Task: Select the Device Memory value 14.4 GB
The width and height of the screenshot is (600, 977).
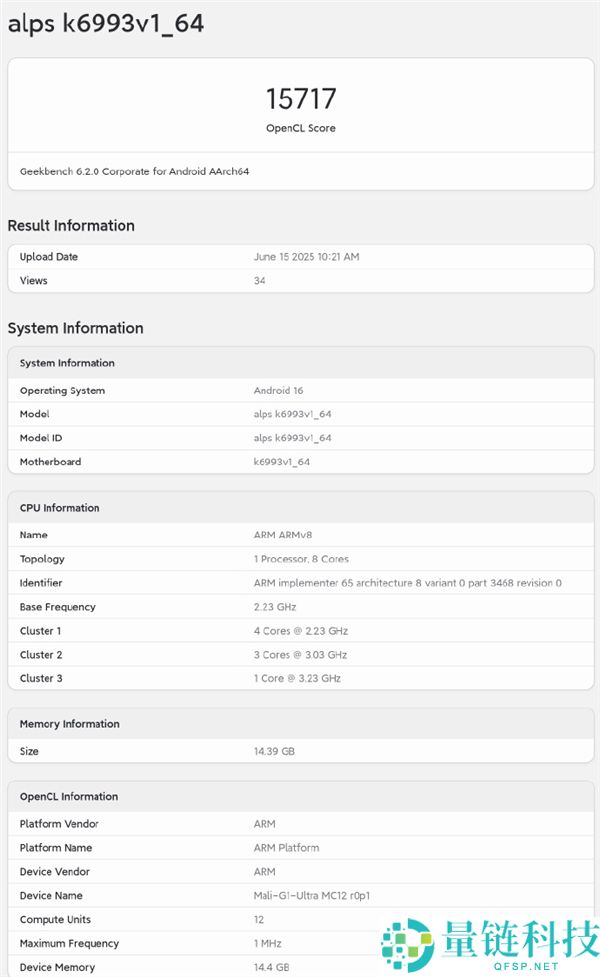Action: click(x=272, y=968)
